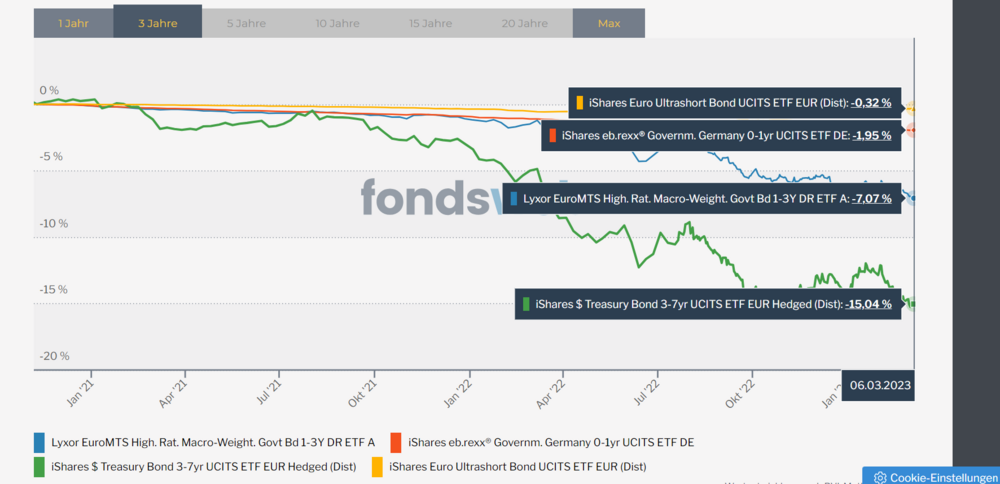Switch chart to 15 Jahre
This screenshot has height=484, width=1000.
(x=431, y=22)
